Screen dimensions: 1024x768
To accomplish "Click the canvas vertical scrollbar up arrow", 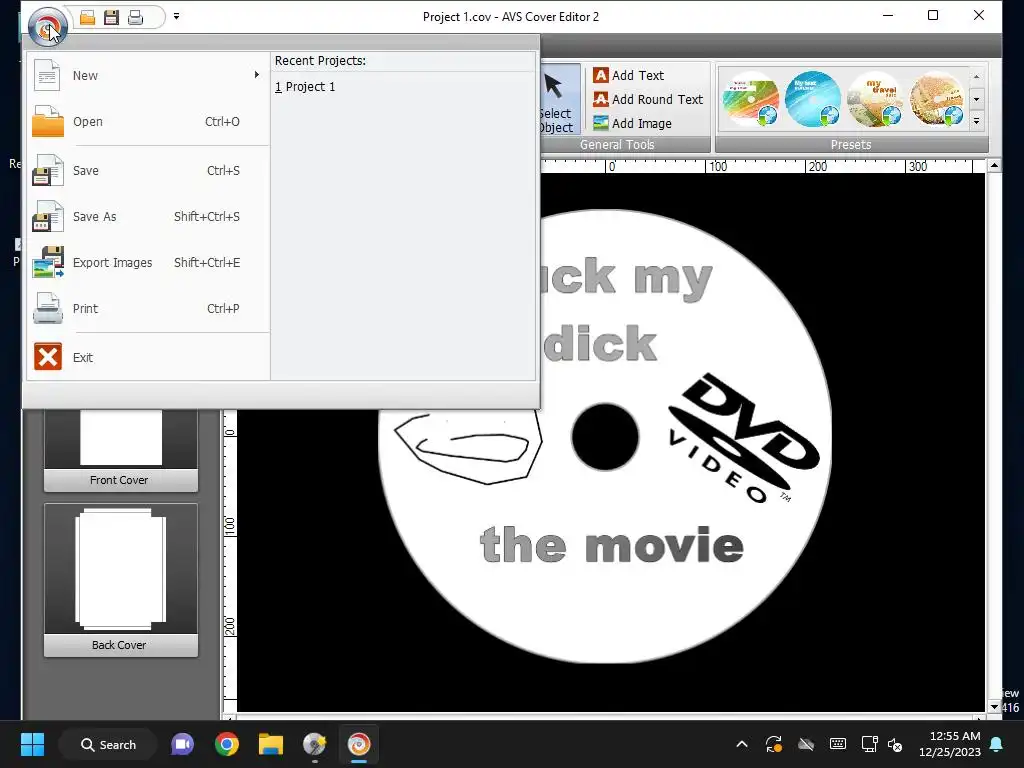I will click(994, 165).
